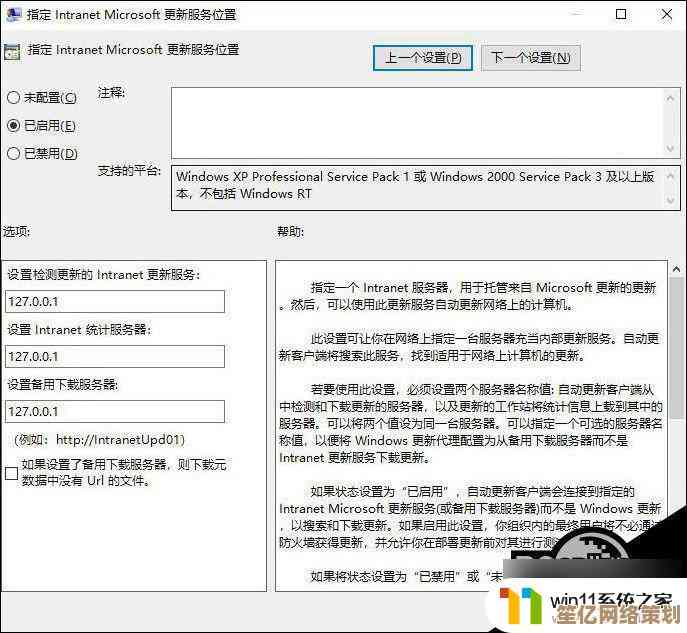Click the alternate download server field
Image resolution: width=687 pixels, height=633 pixels.
tap(115, 412)
